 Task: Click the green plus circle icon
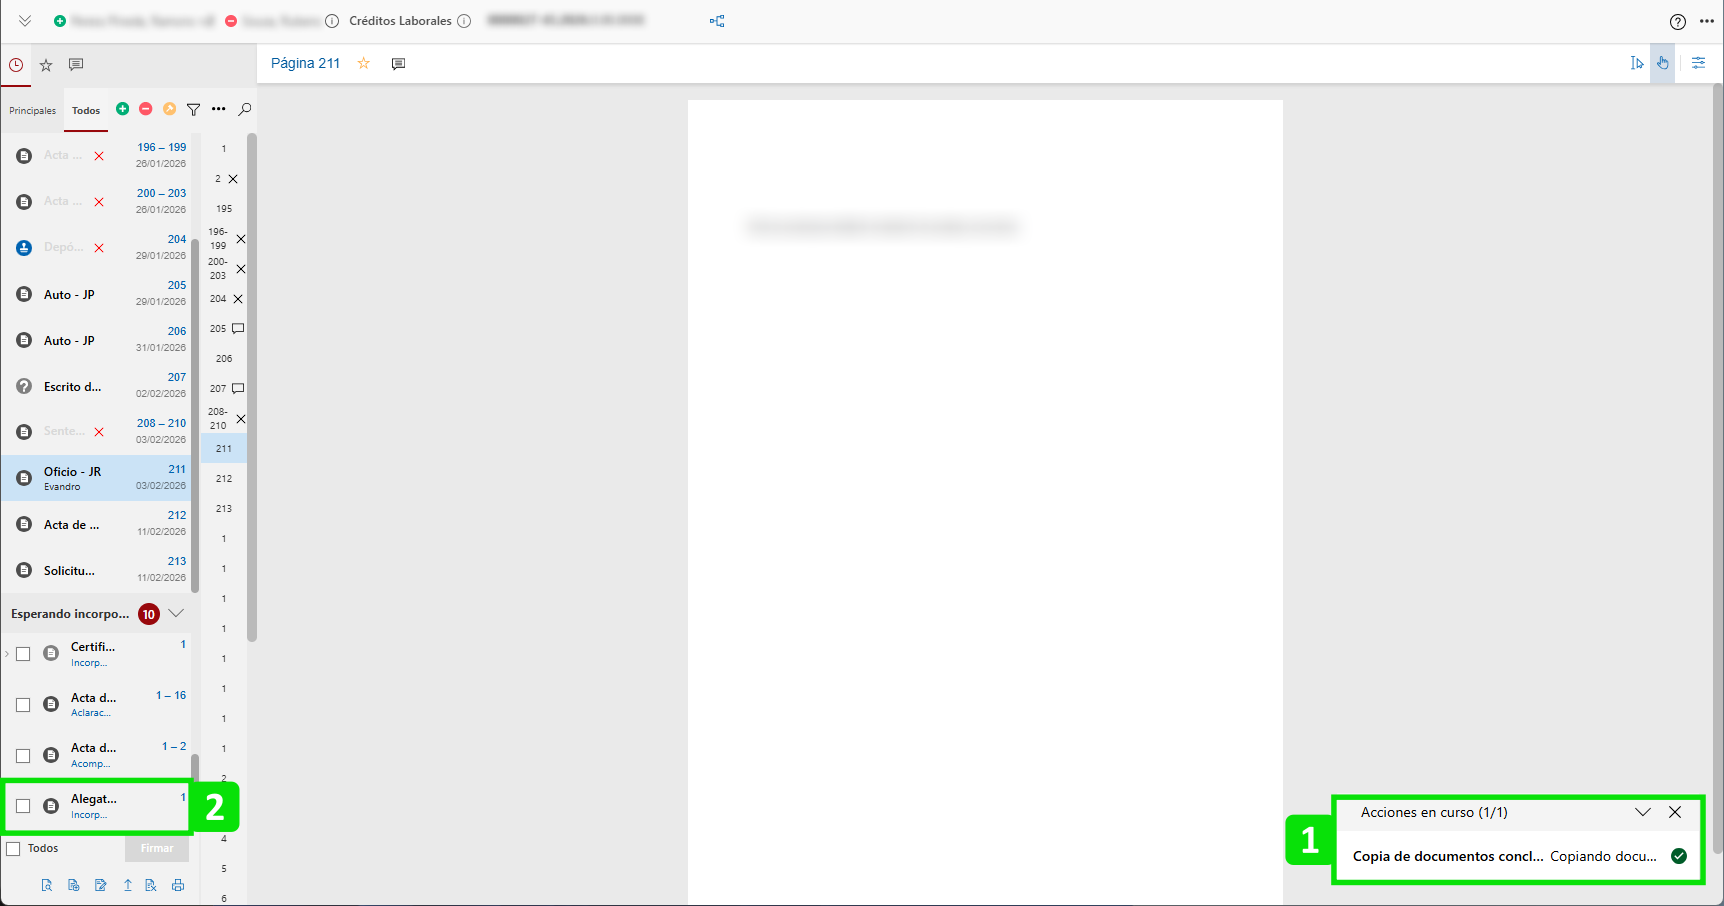click(x=122, y=109)
